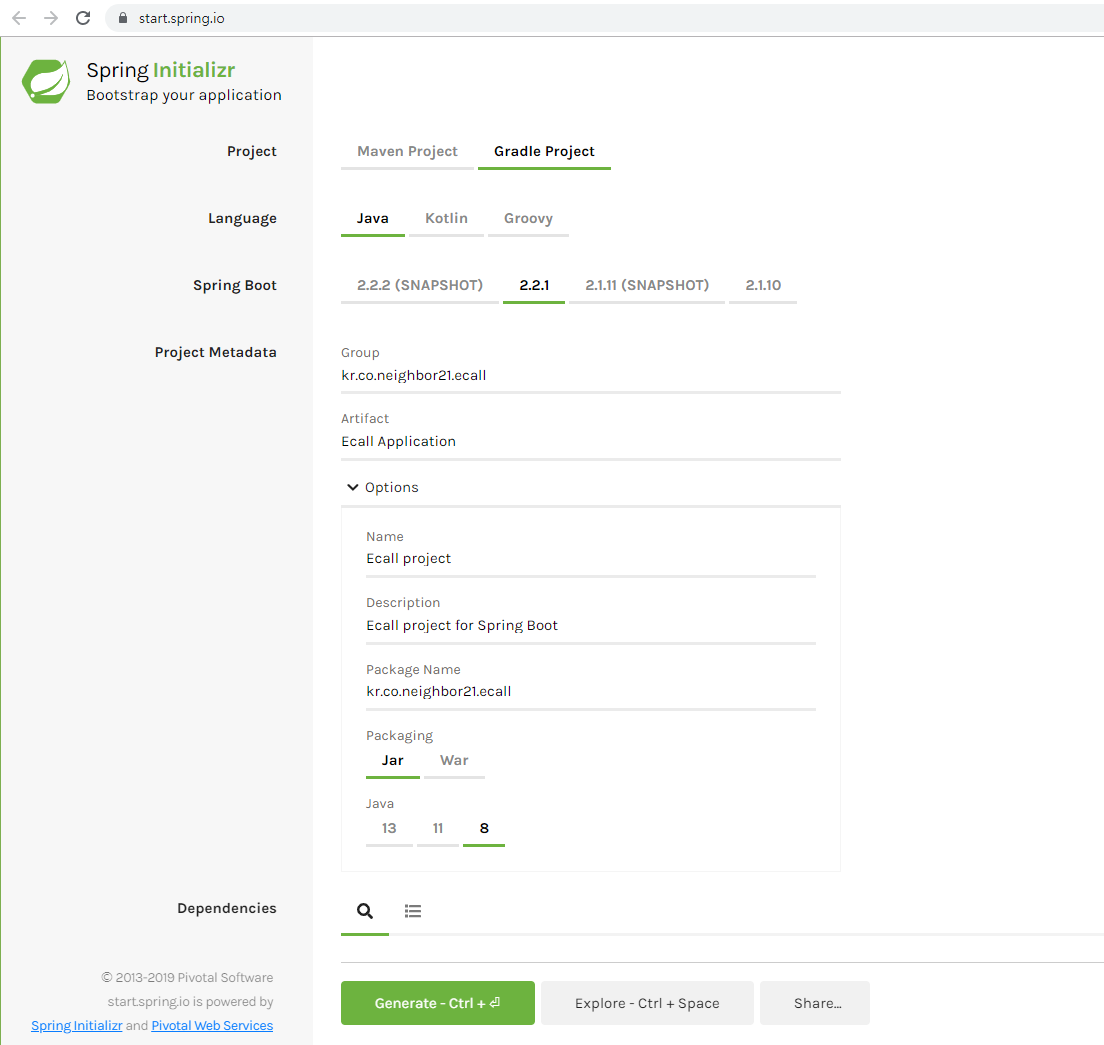Screen dimensions: 1104x1045
Task: Click the Packaging label
Action: point(399,736)
